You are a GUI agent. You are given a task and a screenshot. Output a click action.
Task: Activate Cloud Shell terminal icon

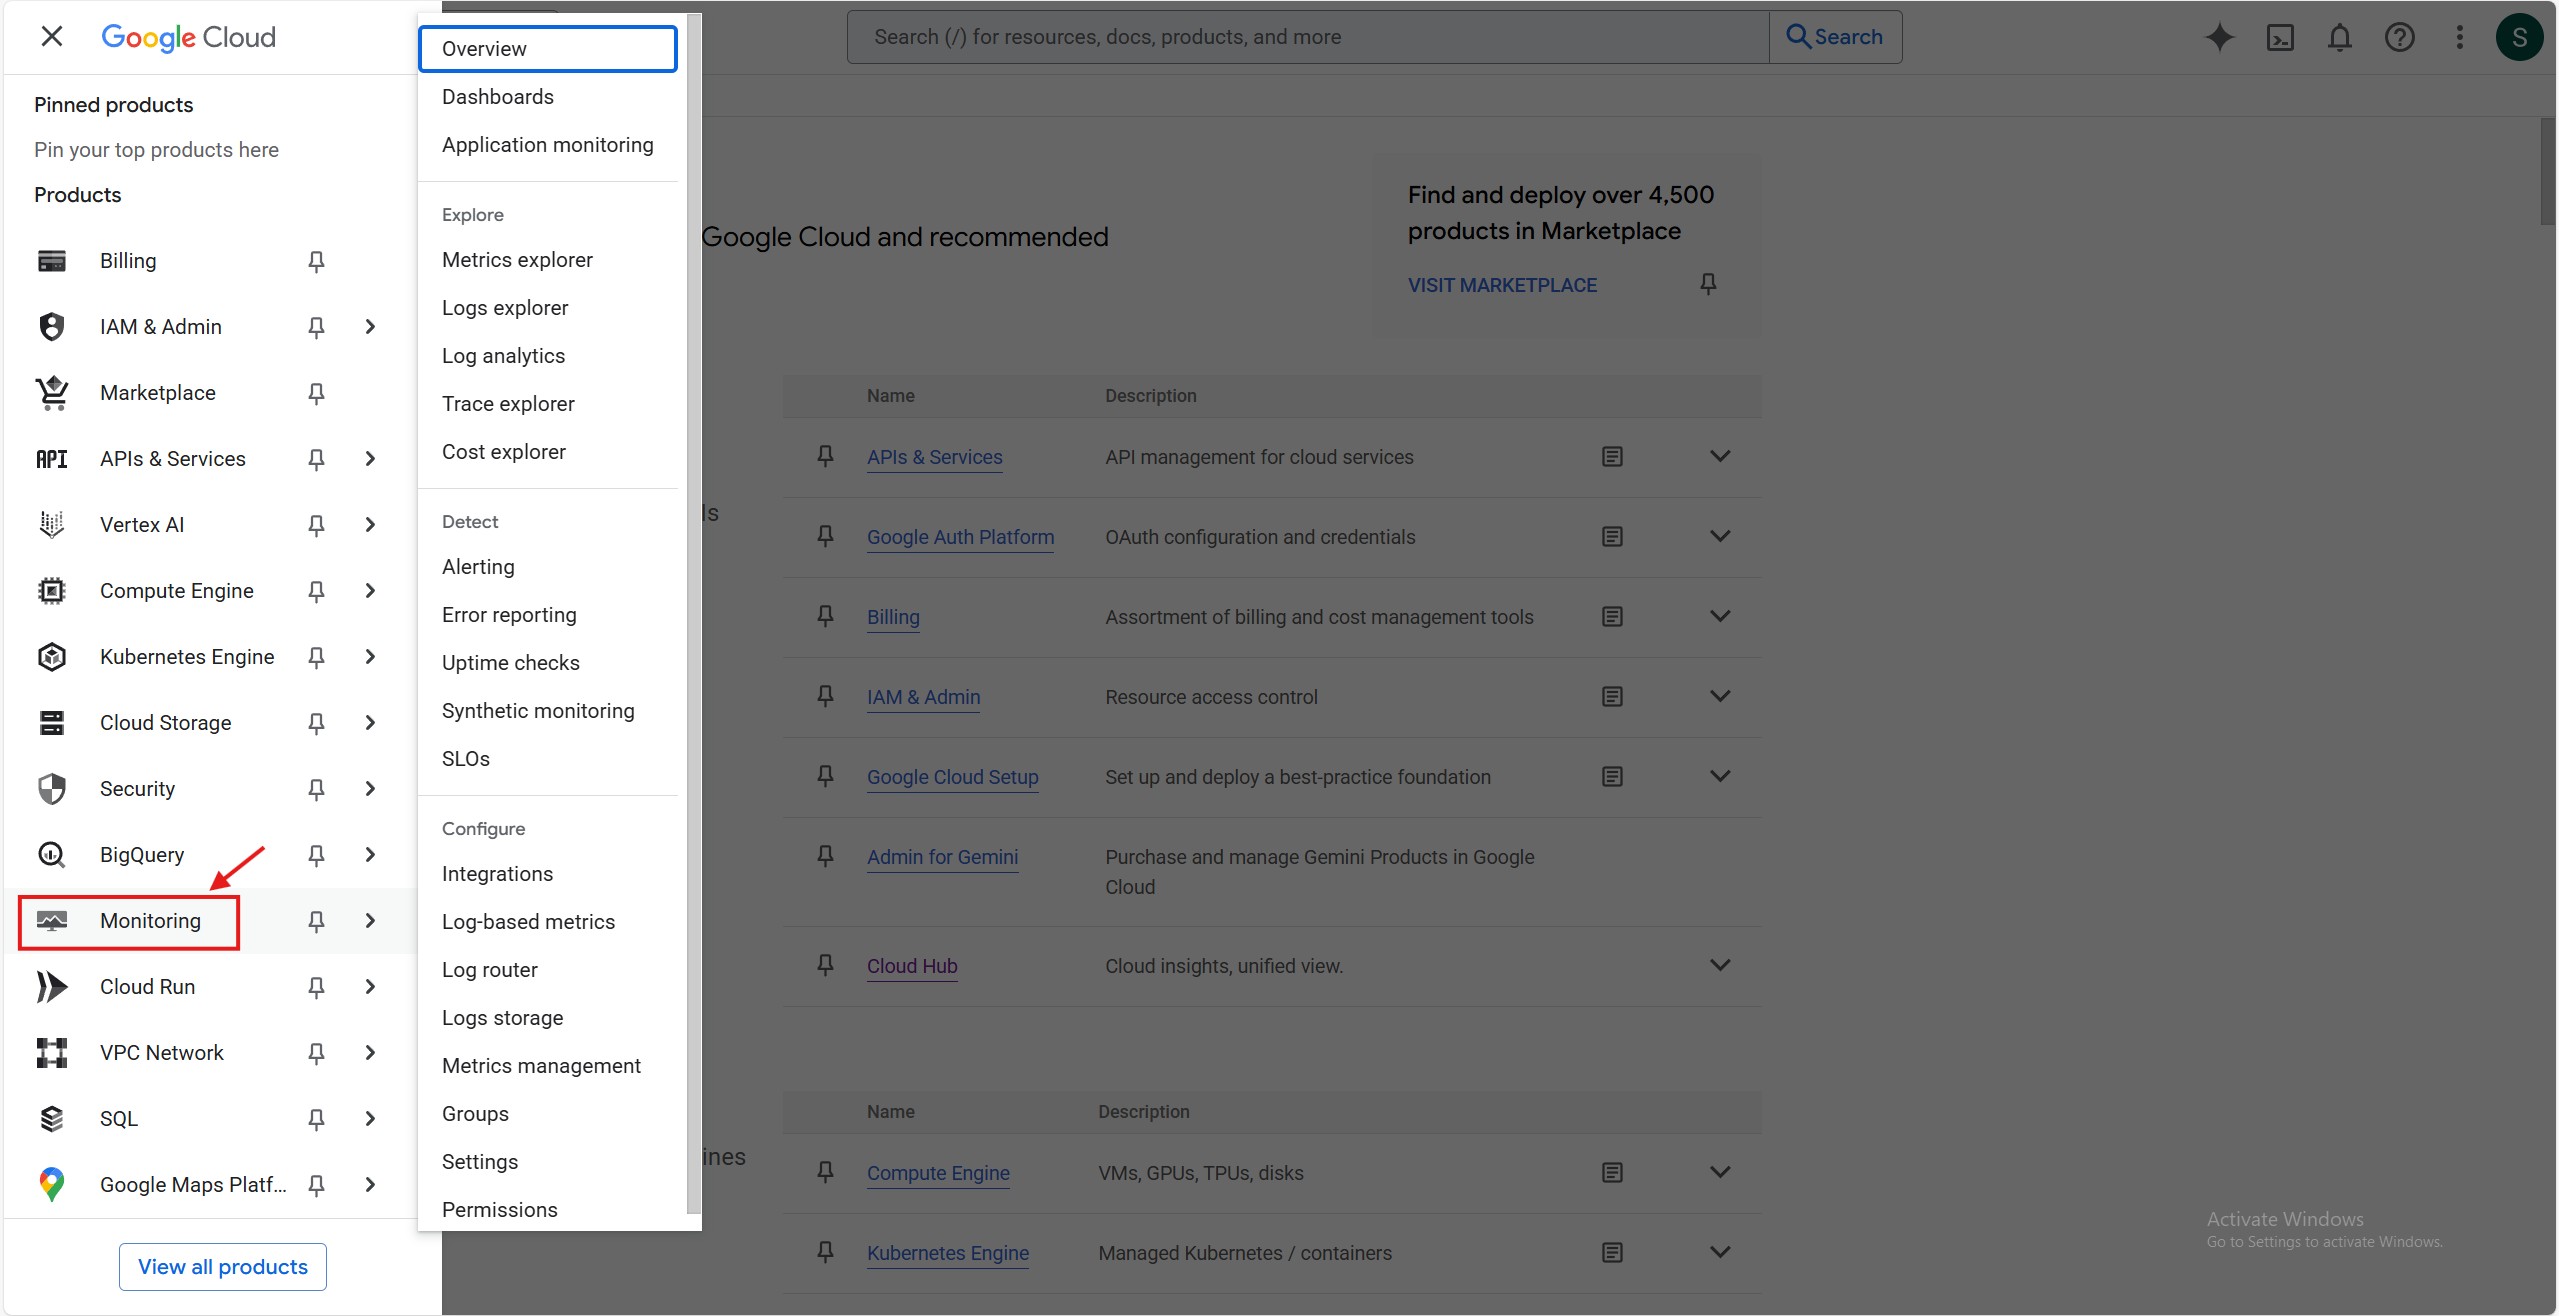pos(2280,37)
